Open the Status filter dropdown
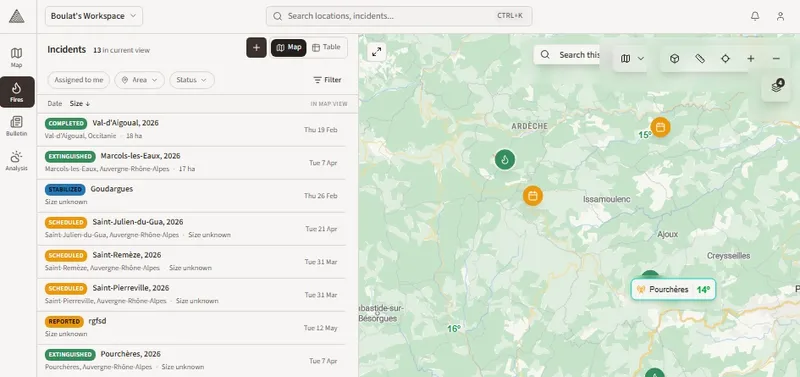The image size is (800, 377). coord(192,80)
